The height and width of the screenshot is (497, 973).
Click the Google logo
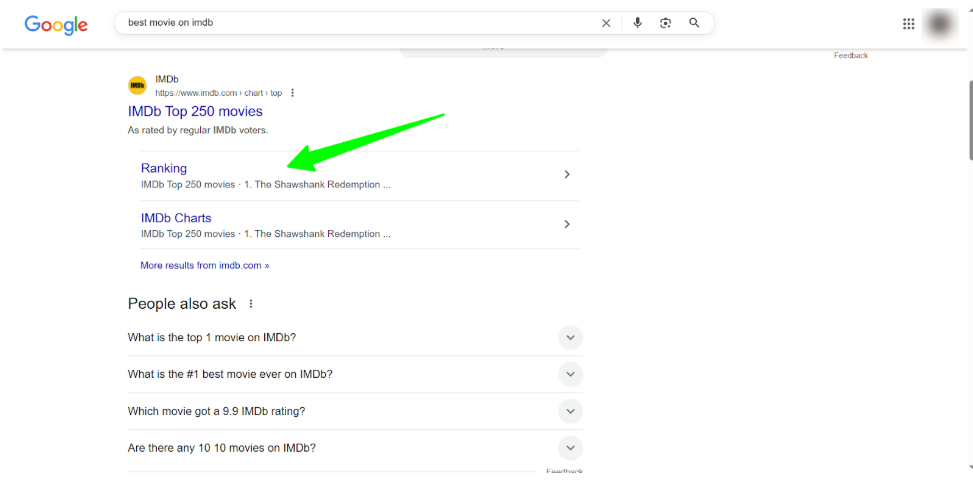click(56, 25)
